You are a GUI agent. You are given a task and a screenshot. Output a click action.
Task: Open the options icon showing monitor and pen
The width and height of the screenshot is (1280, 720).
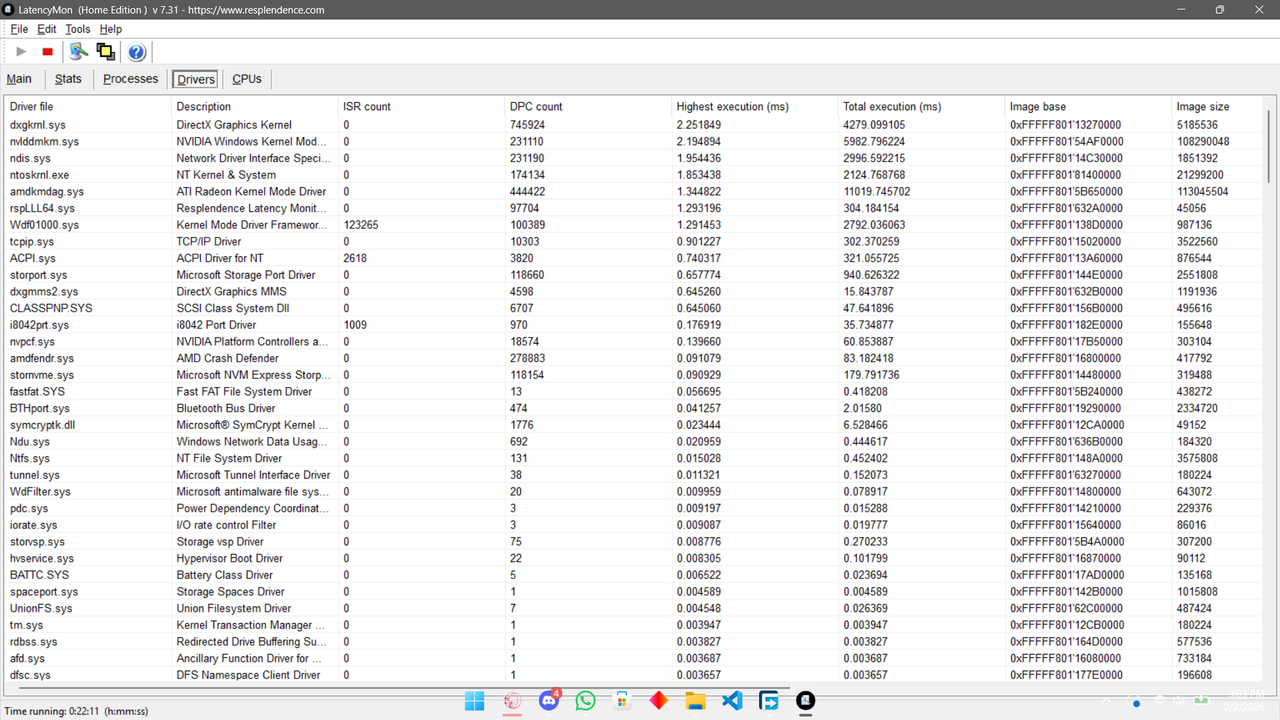pos(78,52)
